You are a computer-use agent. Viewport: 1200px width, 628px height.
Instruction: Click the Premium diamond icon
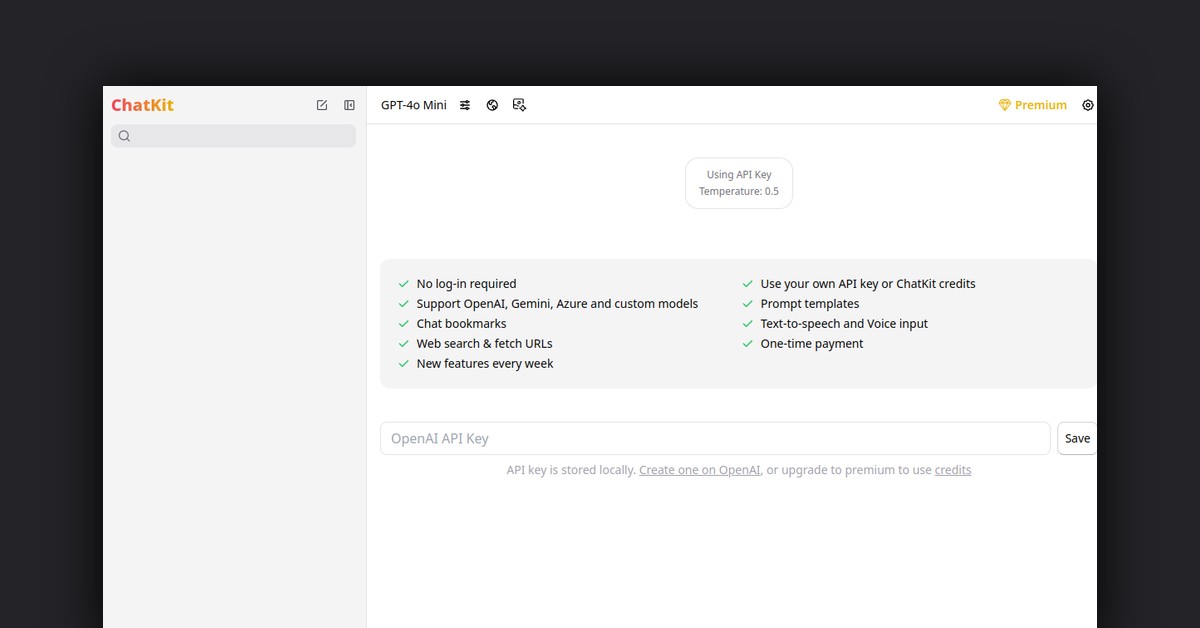point(1003,104)
